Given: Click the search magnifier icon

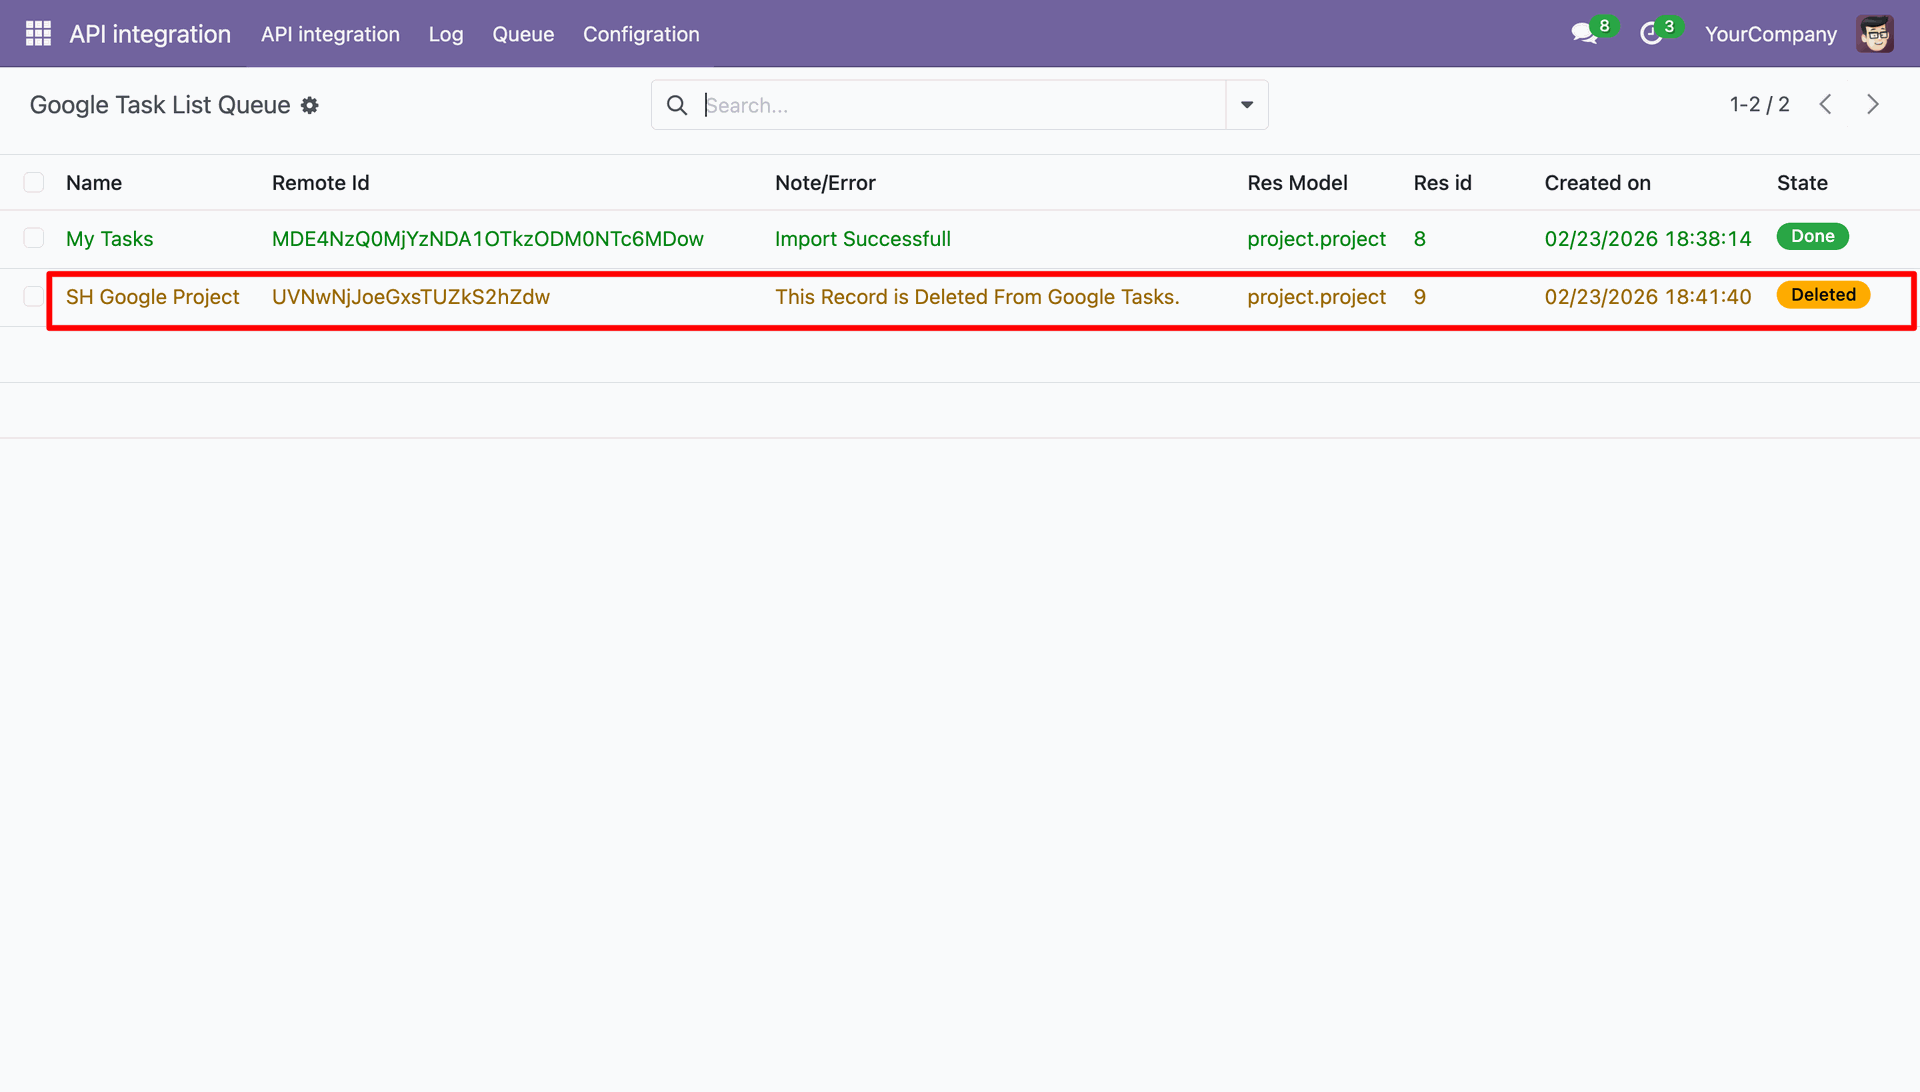Looking at the screenshot, I should pos(677,105).
